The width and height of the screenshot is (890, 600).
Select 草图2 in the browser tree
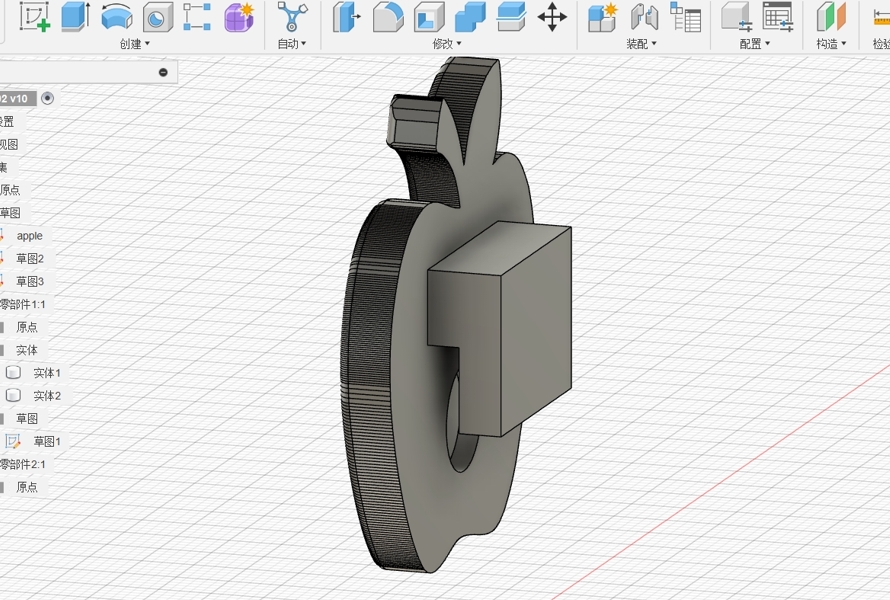[30, 258]
